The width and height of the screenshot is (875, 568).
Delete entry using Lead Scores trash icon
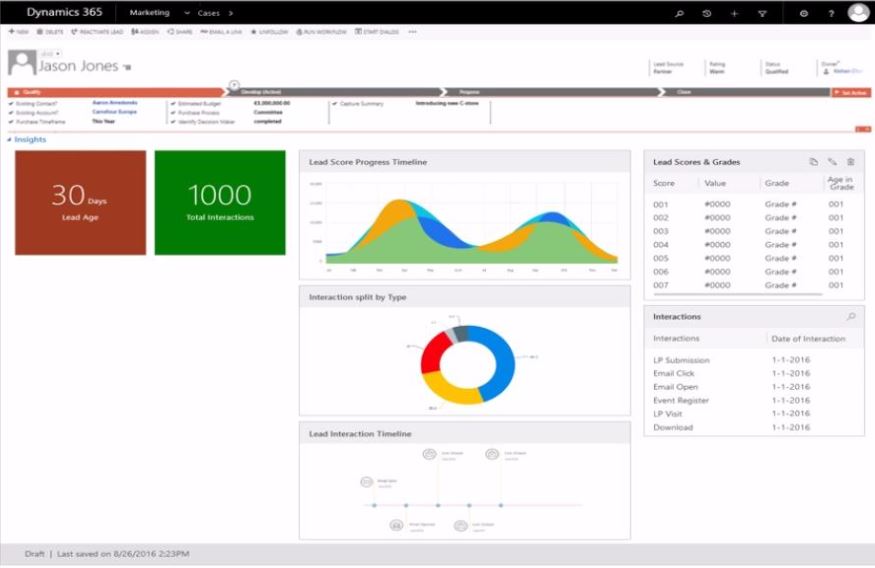851,162
